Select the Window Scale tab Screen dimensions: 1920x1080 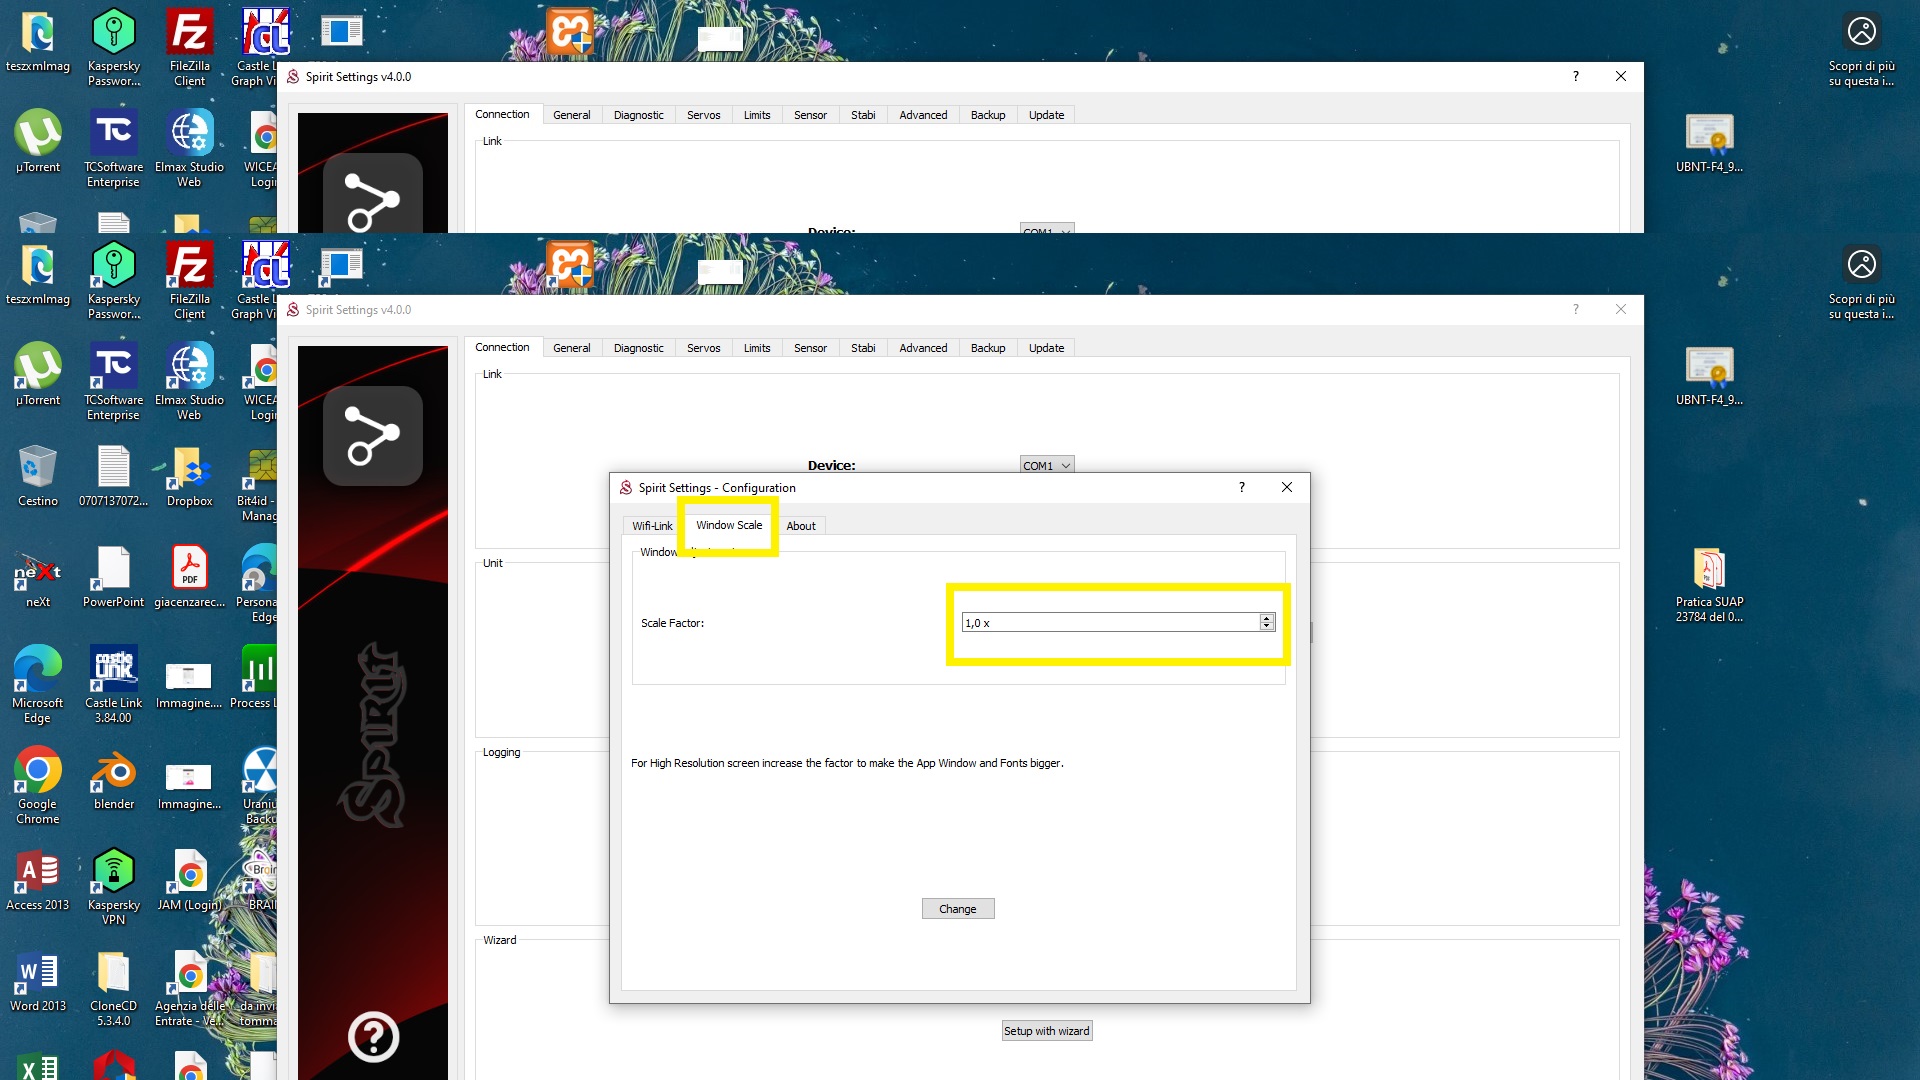tap(729, 525)
